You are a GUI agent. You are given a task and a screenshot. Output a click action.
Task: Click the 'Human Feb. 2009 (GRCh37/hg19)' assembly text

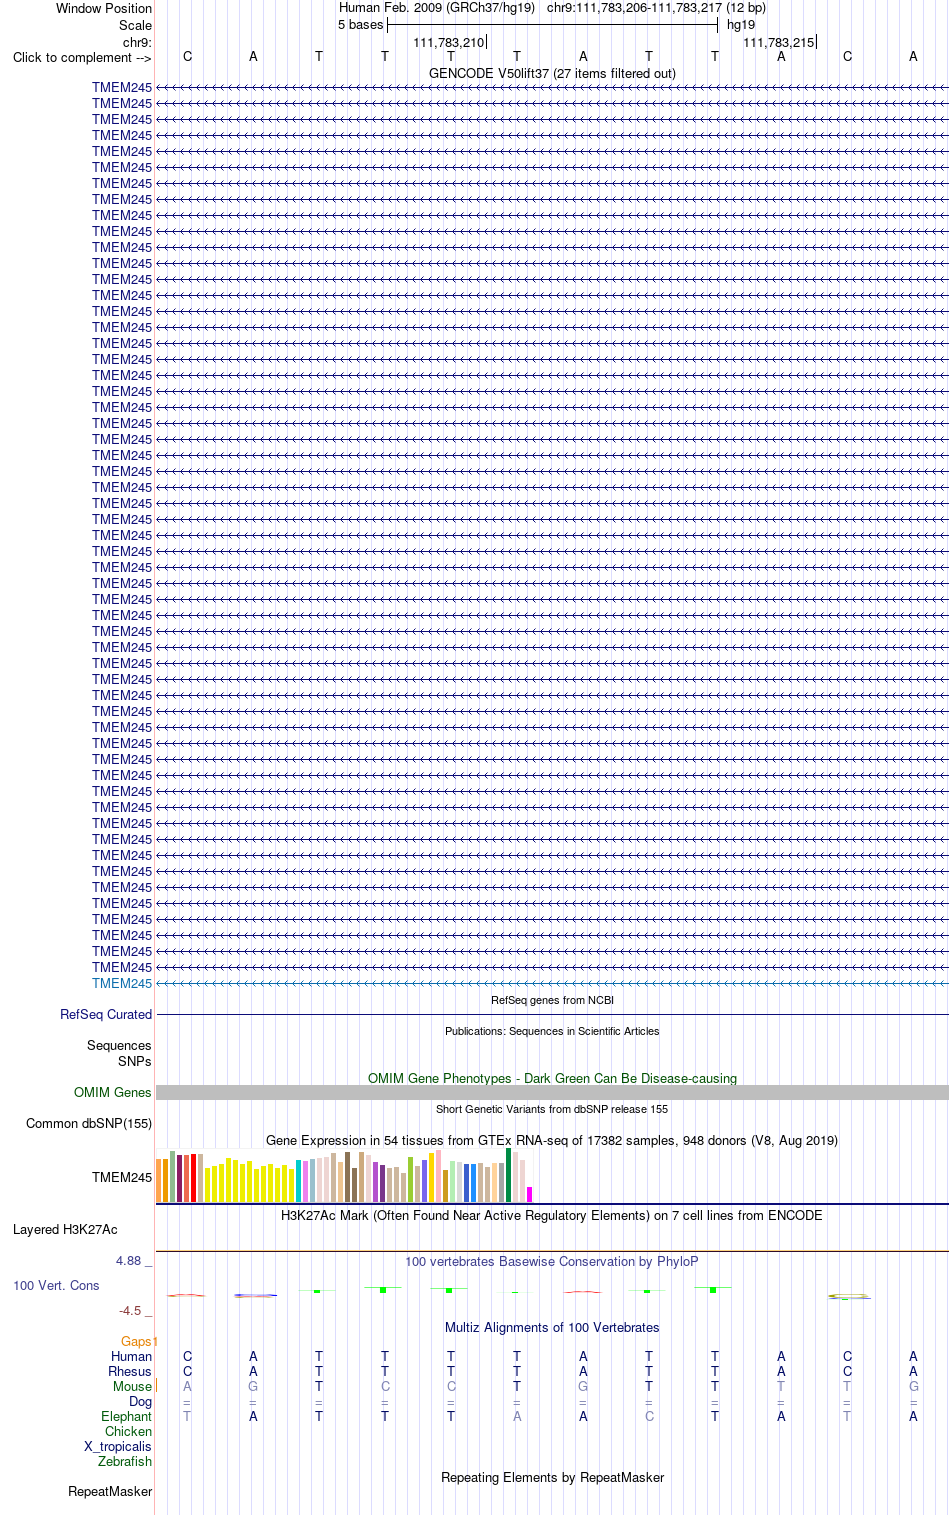tap(437, 7)
